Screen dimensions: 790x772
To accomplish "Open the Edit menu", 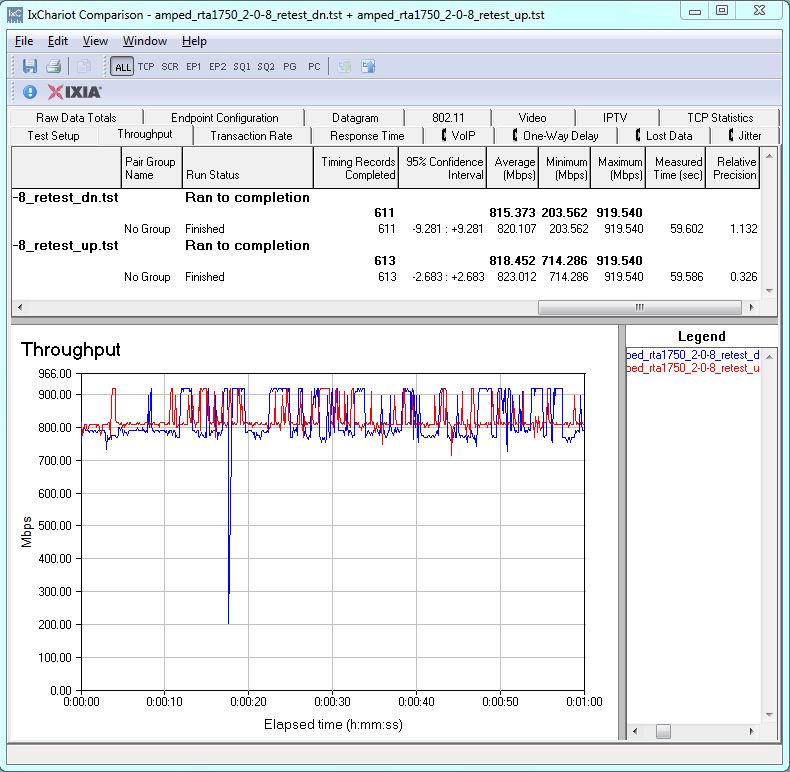I will (x=57, y=41).
